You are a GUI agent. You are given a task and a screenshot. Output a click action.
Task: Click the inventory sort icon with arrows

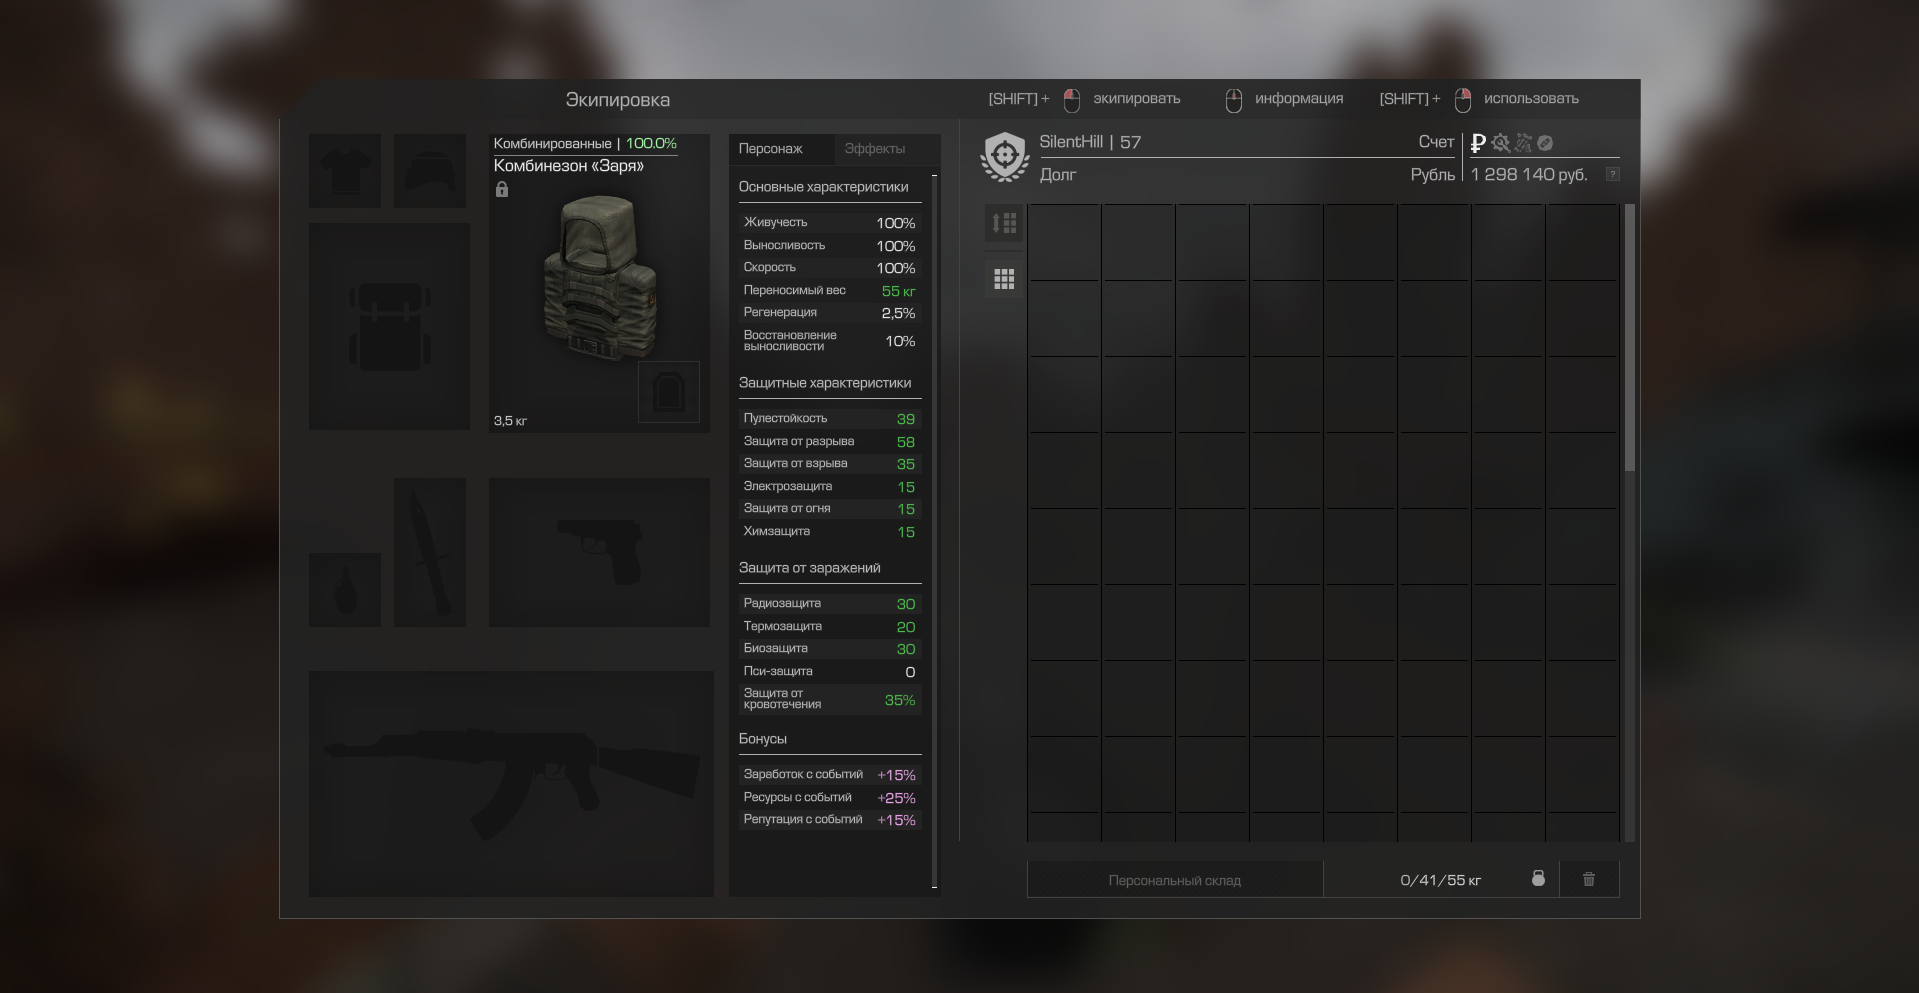pyautogui.click(x=1004, y=223)
